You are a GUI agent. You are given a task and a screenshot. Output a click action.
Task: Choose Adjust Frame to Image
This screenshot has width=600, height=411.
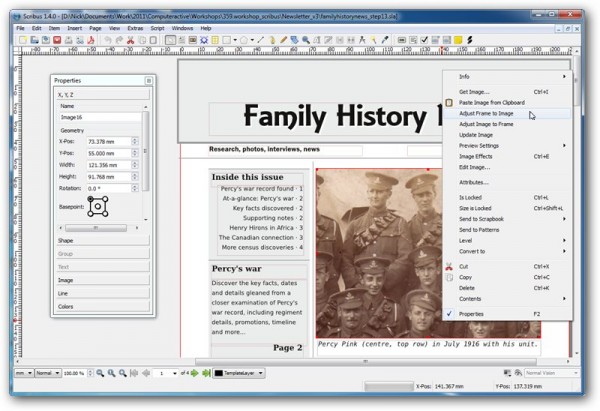tap(487, 114)
